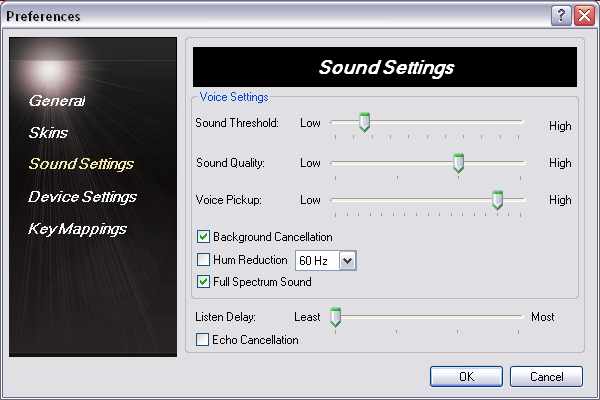The width and height of the screenshot is (600, 400).
Task: Click the Sound Threshold slider handle
Action: tap(365, 123)
